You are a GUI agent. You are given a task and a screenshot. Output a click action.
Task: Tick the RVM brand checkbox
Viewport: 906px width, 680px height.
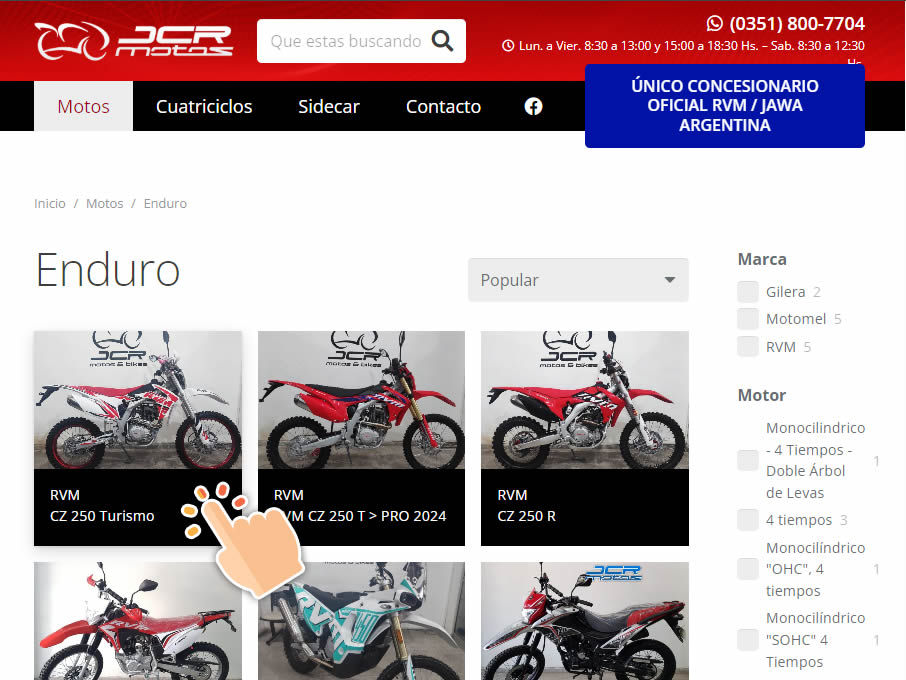[748, 347]
